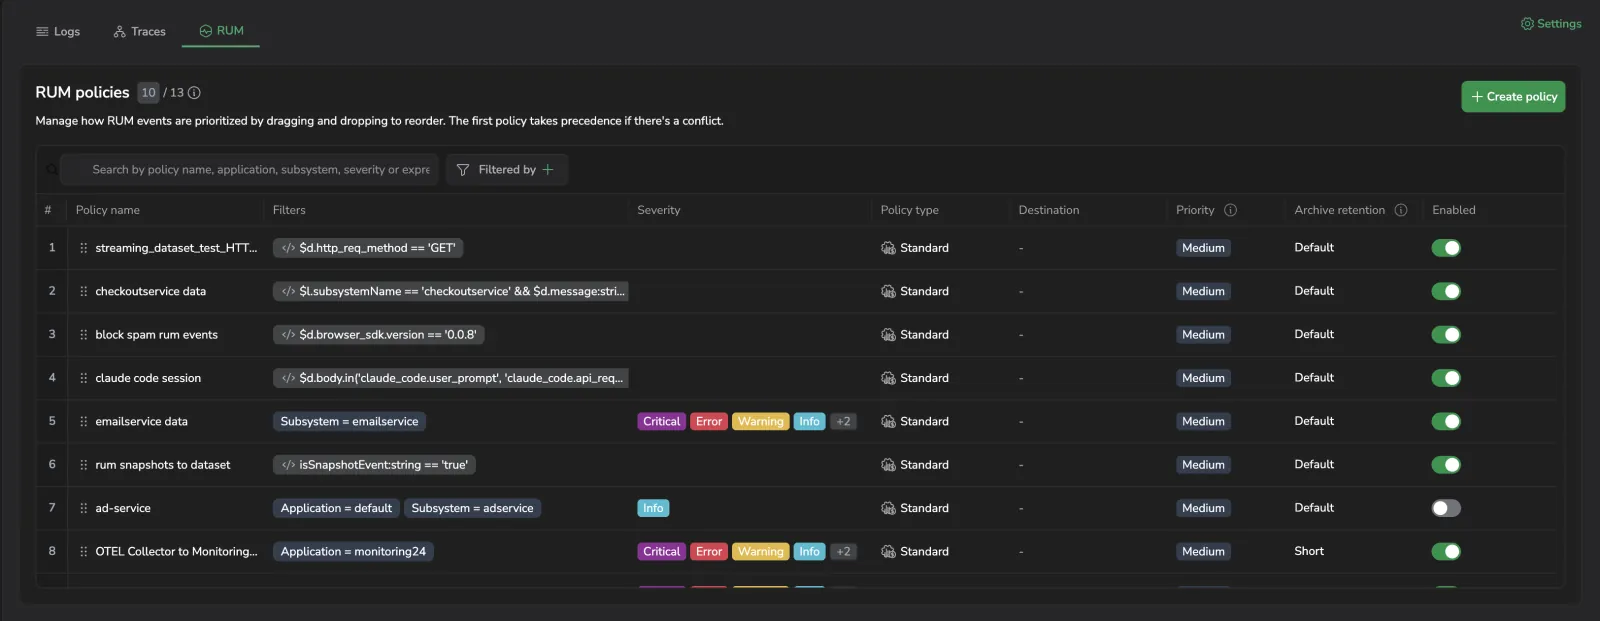Click the Severity column header
The width and height of the screenshot is (1600, 621).
point(659,210)
